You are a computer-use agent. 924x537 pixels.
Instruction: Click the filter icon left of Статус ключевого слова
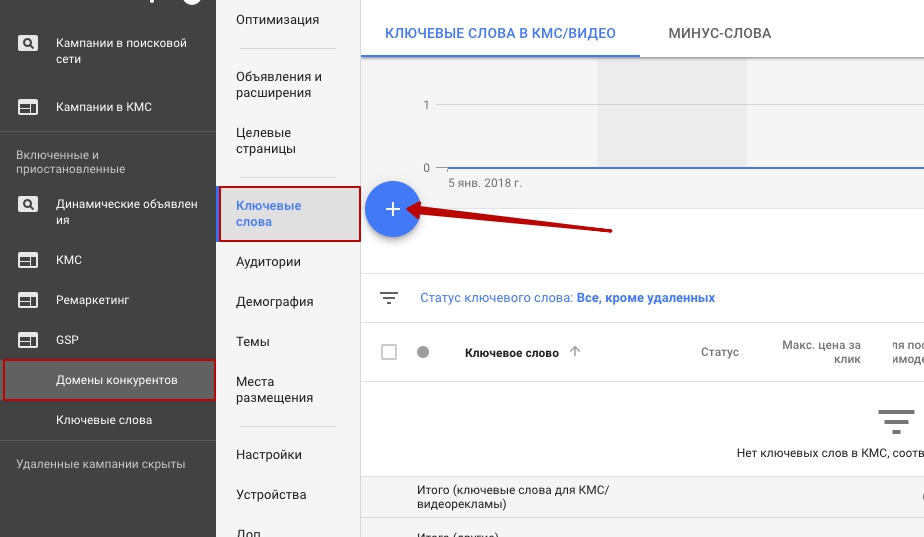coord(389,298)
